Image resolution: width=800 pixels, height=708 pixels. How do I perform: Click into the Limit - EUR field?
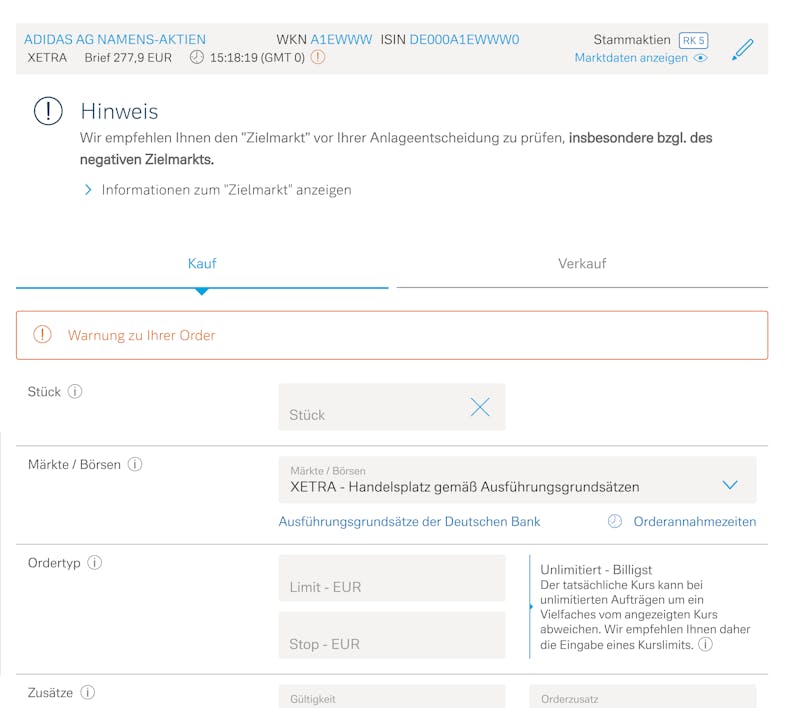point(392,578)
